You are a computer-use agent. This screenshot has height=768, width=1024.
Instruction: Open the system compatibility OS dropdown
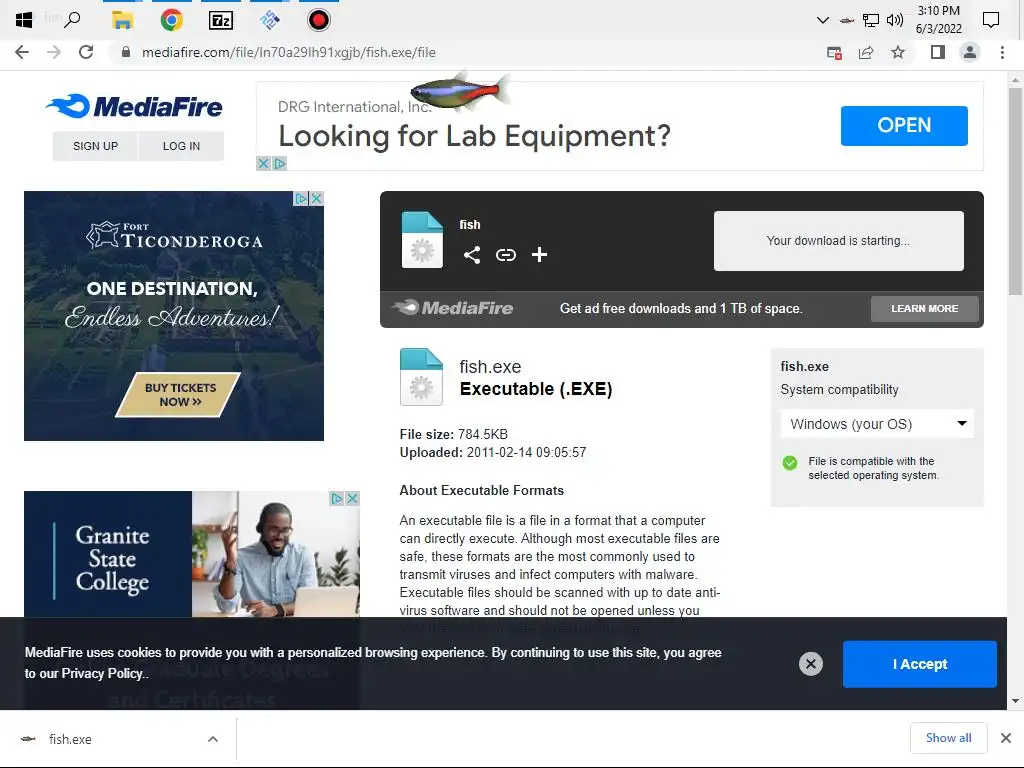click(x=877, y=424)
